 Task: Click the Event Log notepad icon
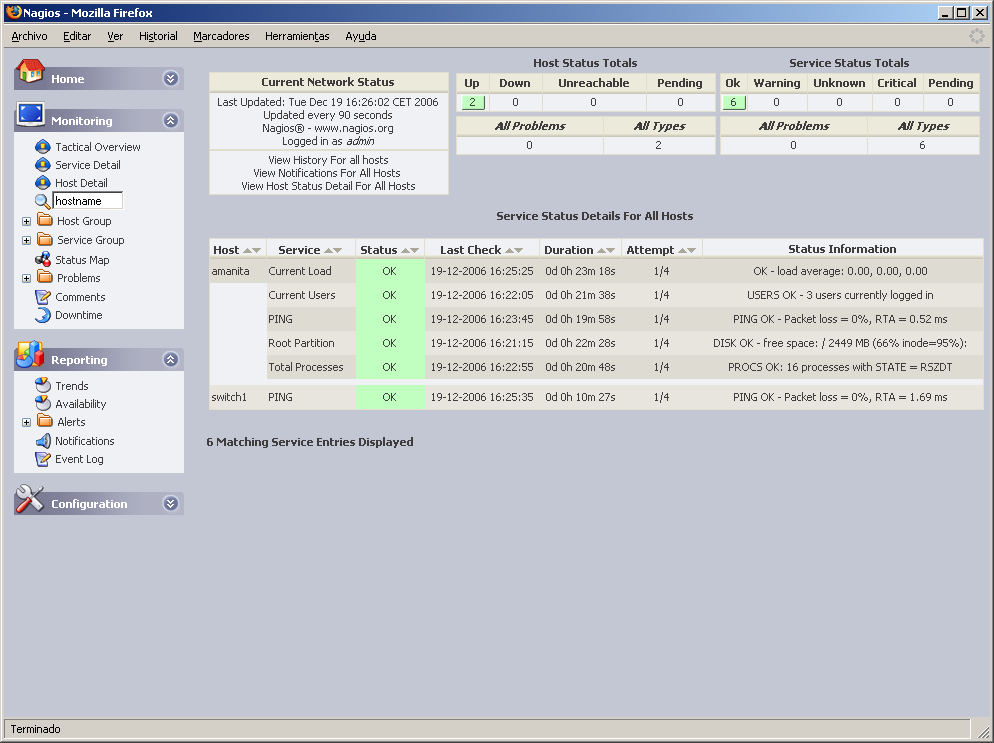pos(42,459)
